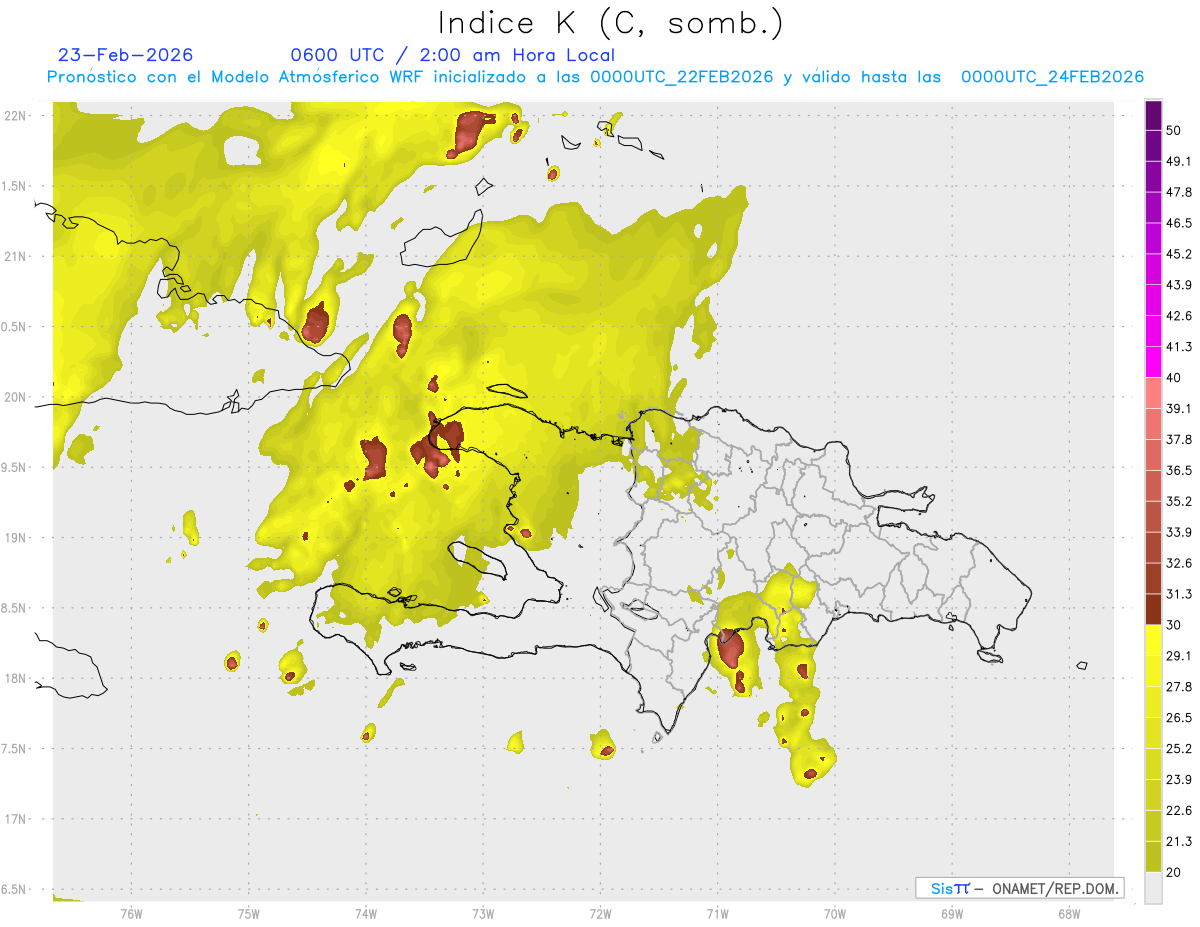
Task: Click the latitude label "20N"
Action: [16, 397]
